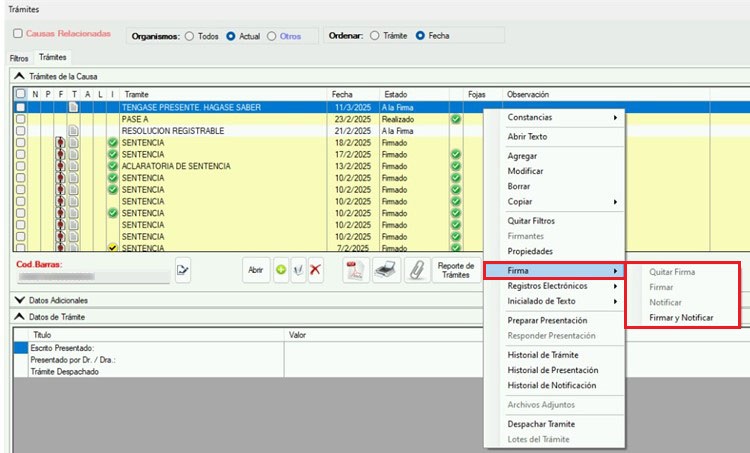This screenshot has height=453, width=750.
Task: Click the red X delete icon
Action: pyautogui.click(x=315, y=270)
